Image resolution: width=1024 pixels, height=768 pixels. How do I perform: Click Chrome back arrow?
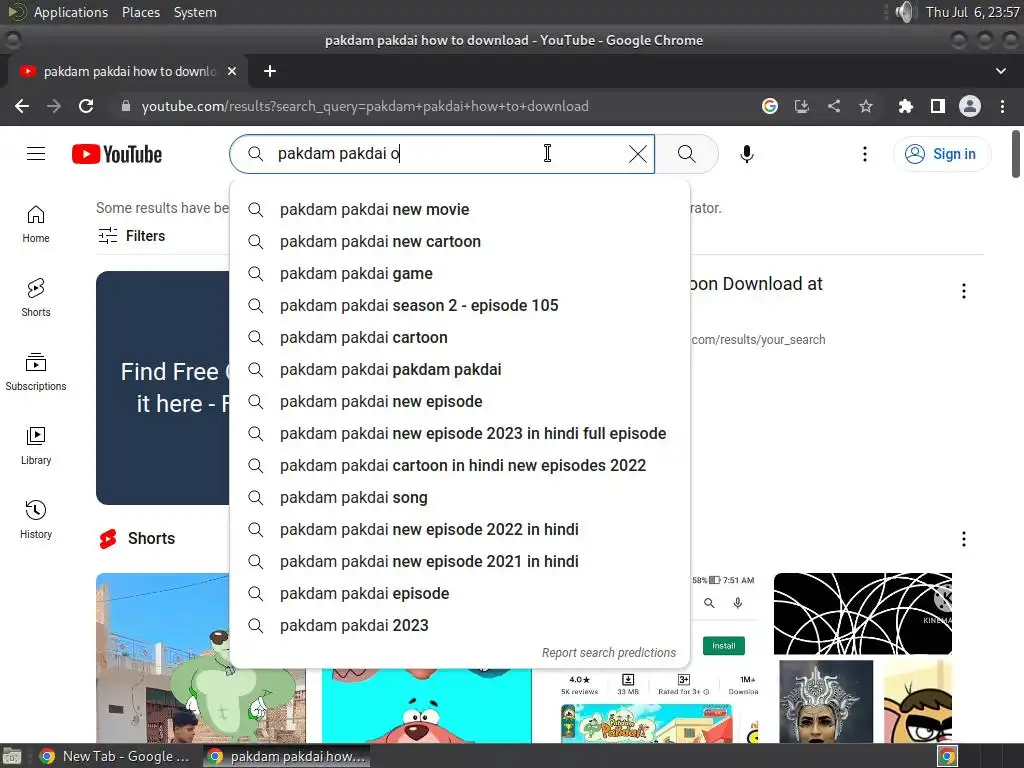(22, 106)
